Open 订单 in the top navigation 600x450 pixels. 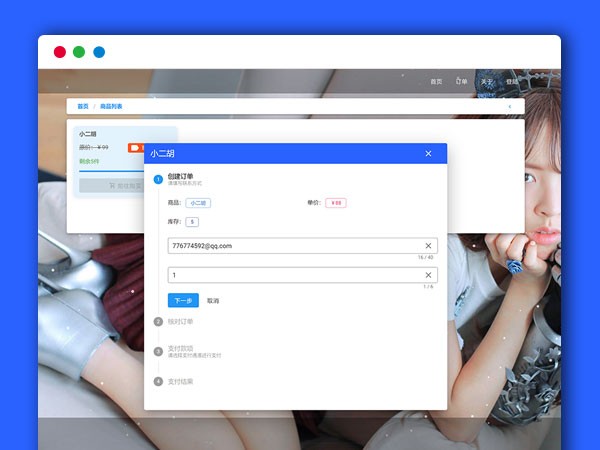pyautogui.click(x=461, y=82)
